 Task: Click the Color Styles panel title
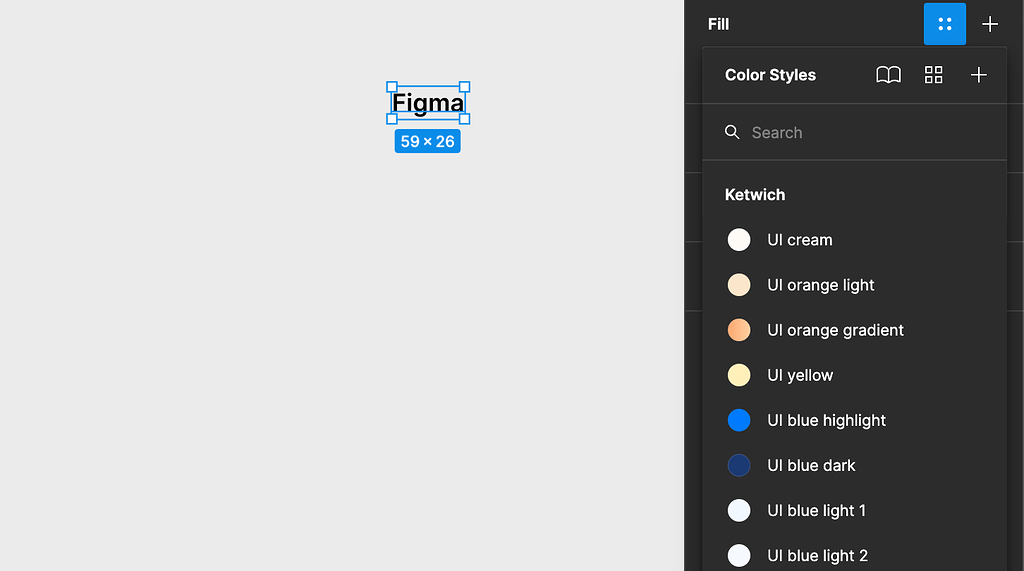pyautogui.click(x=770, y=75)
